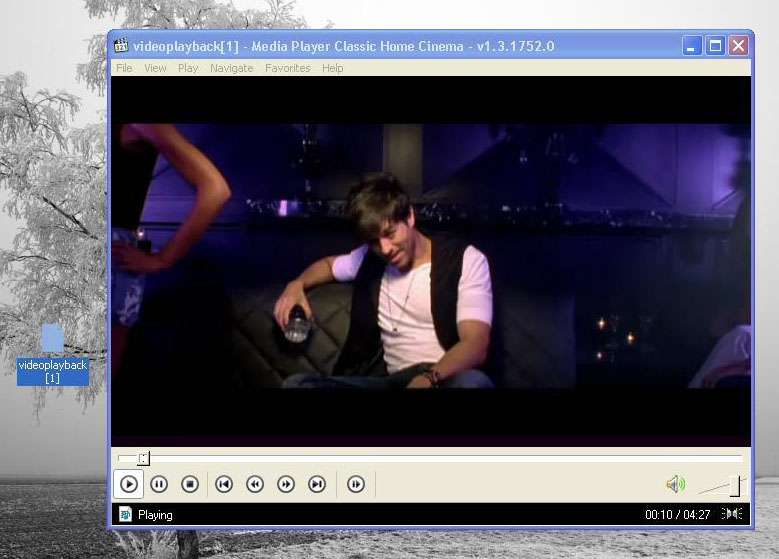
Task: Open the Help menu
Action: 332,68
